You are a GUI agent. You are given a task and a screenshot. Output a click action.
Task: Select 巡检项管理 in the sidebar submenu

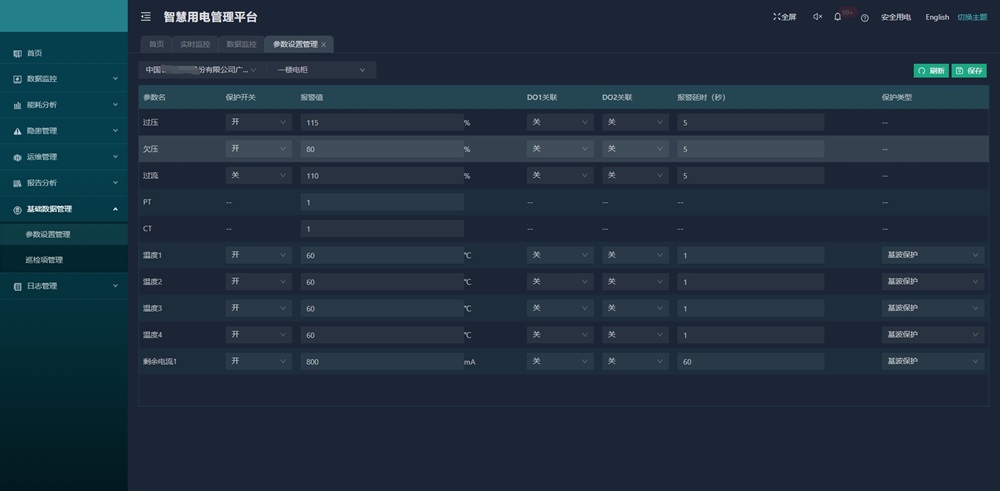coord(44,260)
